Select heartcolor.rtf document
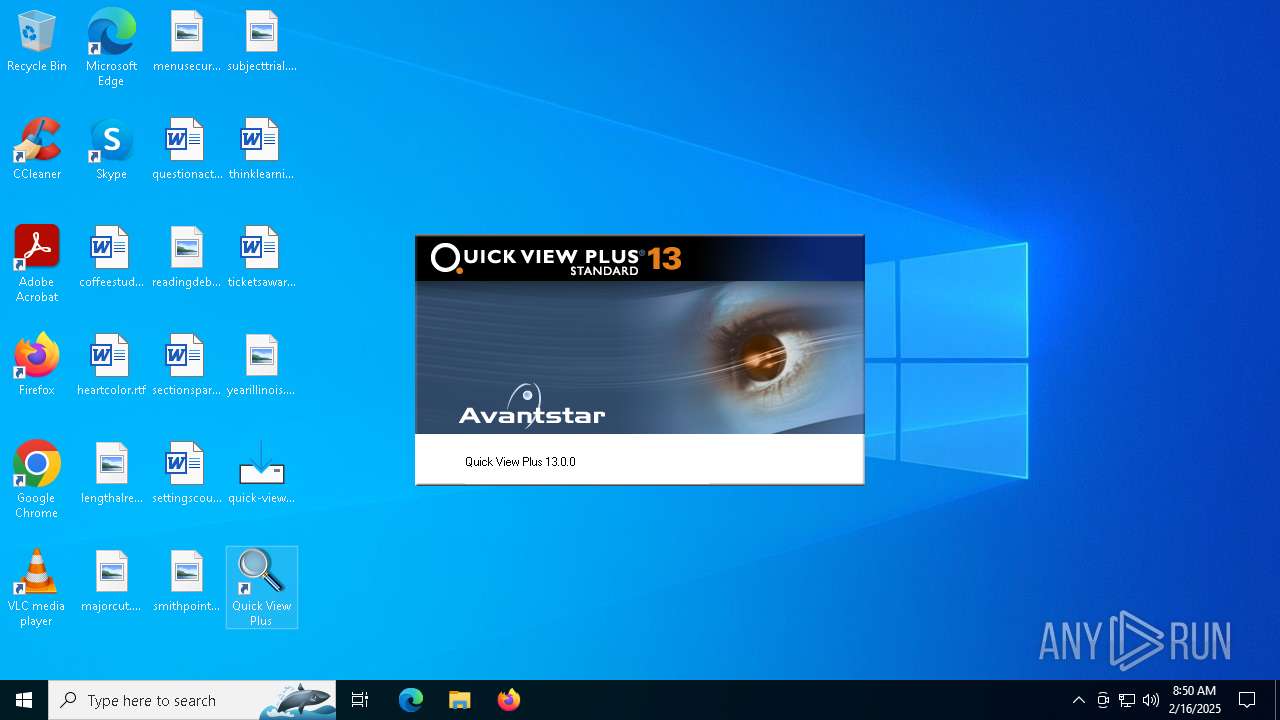The image size is (1280, 720). pyautogui.click(x=111, y=366)
